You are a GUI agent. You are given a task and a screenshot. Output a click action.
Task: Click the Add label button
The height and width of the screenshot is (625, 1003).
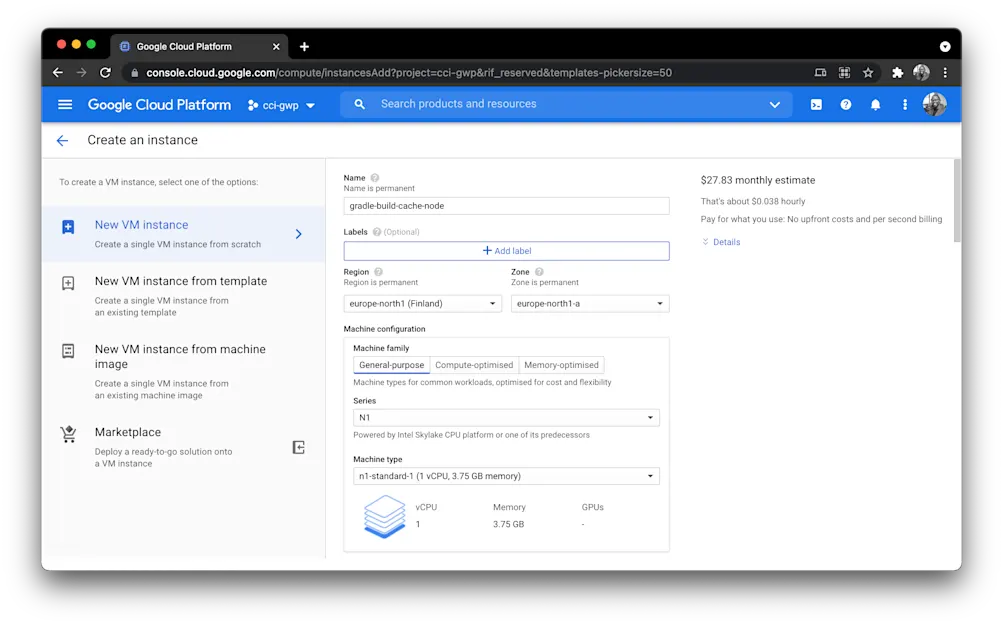506,250
